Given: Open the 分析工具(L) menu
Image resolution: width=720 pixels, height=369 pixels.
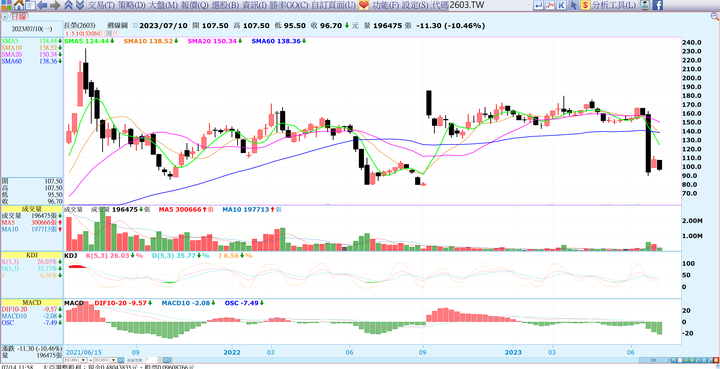Looking at the screenshot, I should [x=614, y=6].
